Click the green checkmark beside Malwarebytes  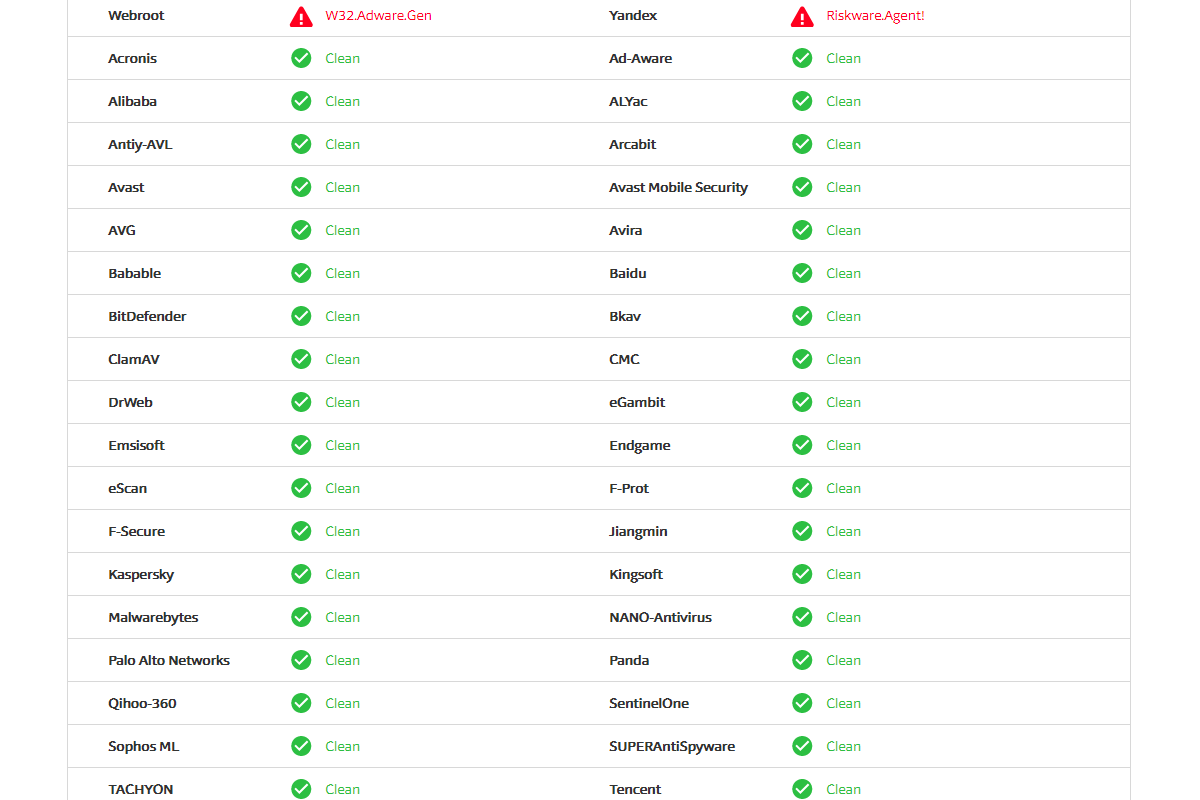click(x=301, y=617)
